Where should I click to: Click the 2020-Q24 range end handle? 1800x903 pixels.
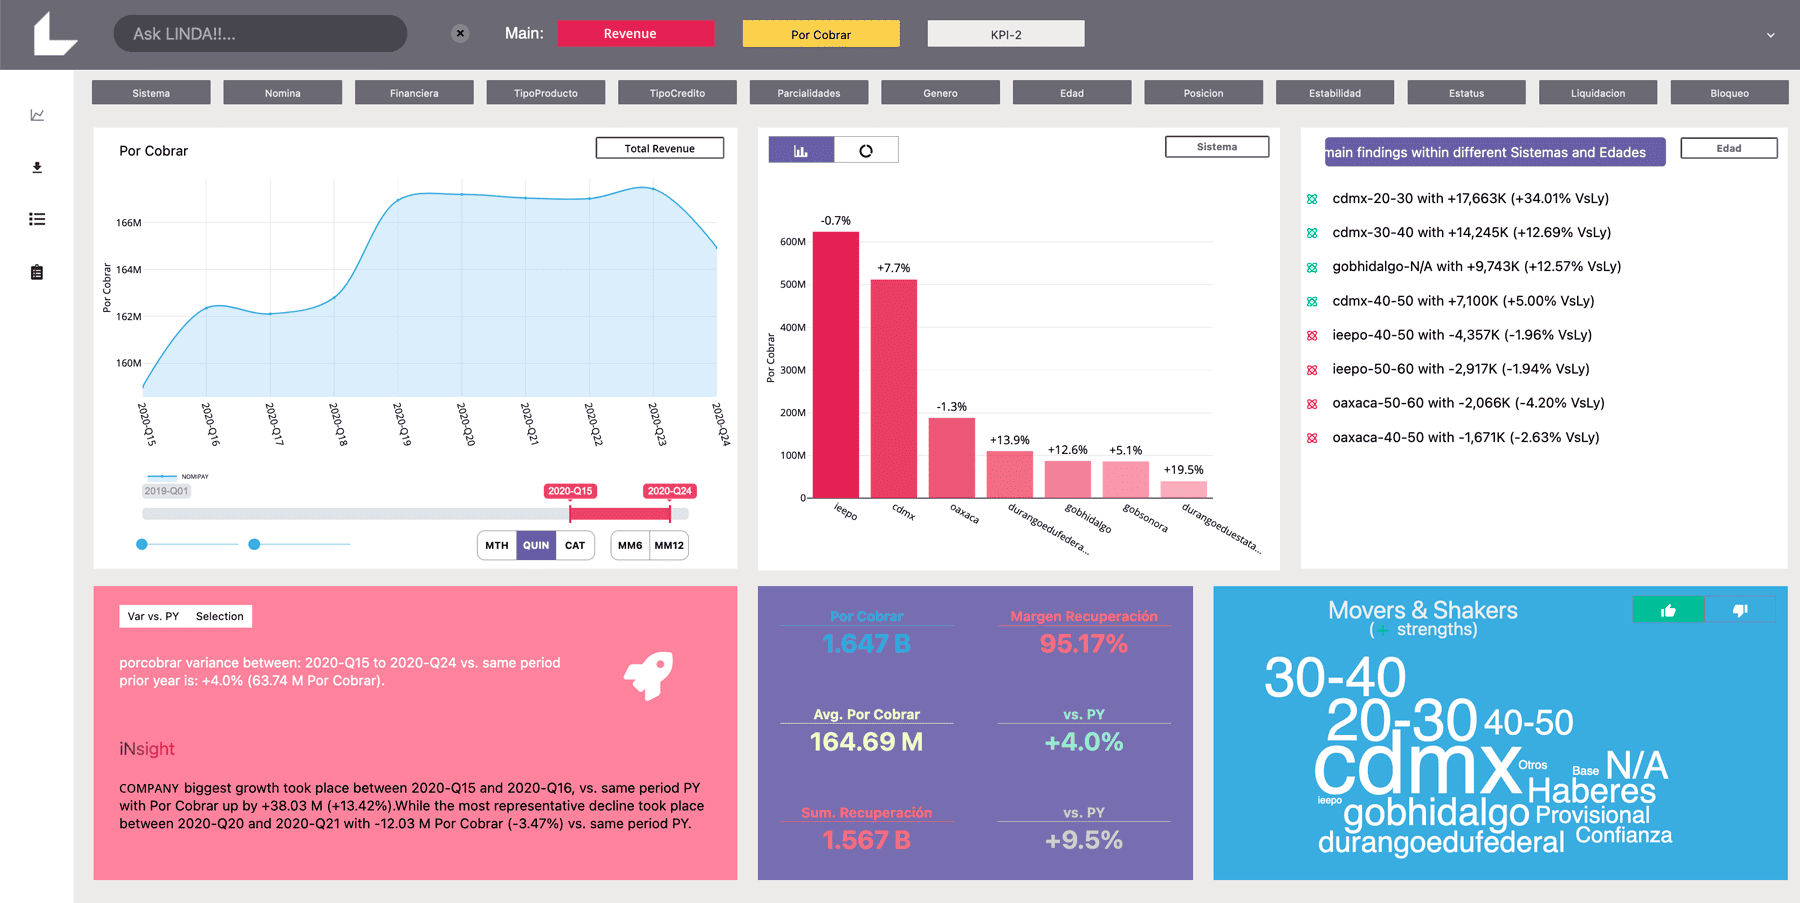[670, 513]
